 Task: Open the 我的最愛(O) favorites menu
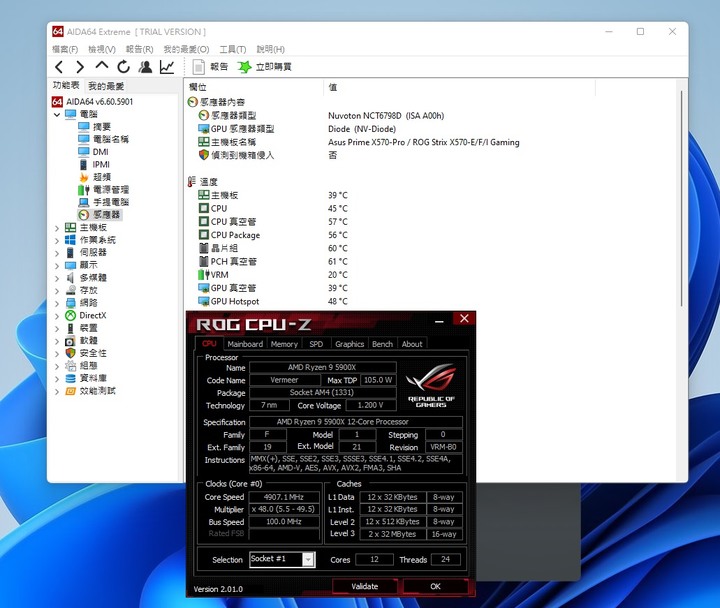(x=186, y=49)
